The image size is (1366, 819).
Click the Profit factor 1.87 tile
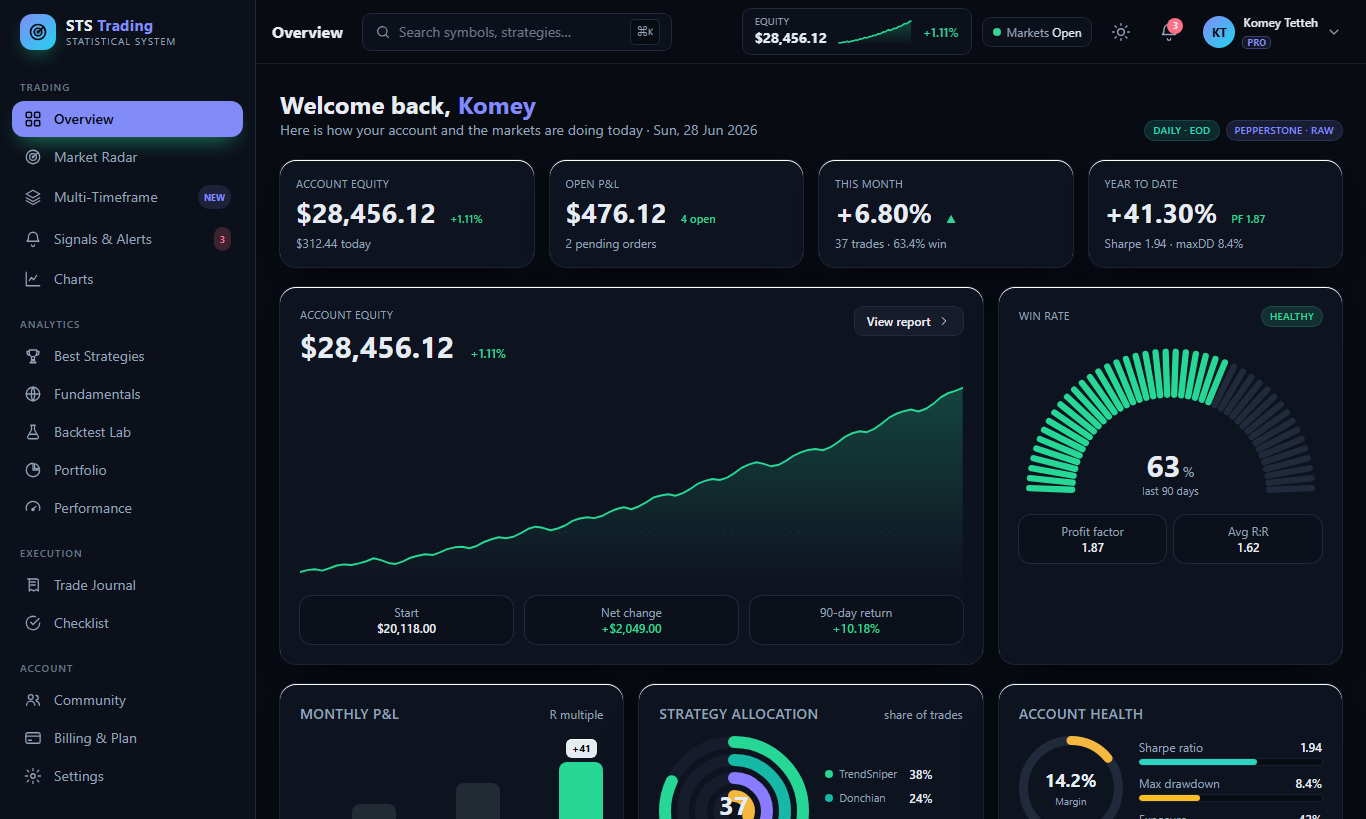pyautogui.click(x=1092, y=539)
